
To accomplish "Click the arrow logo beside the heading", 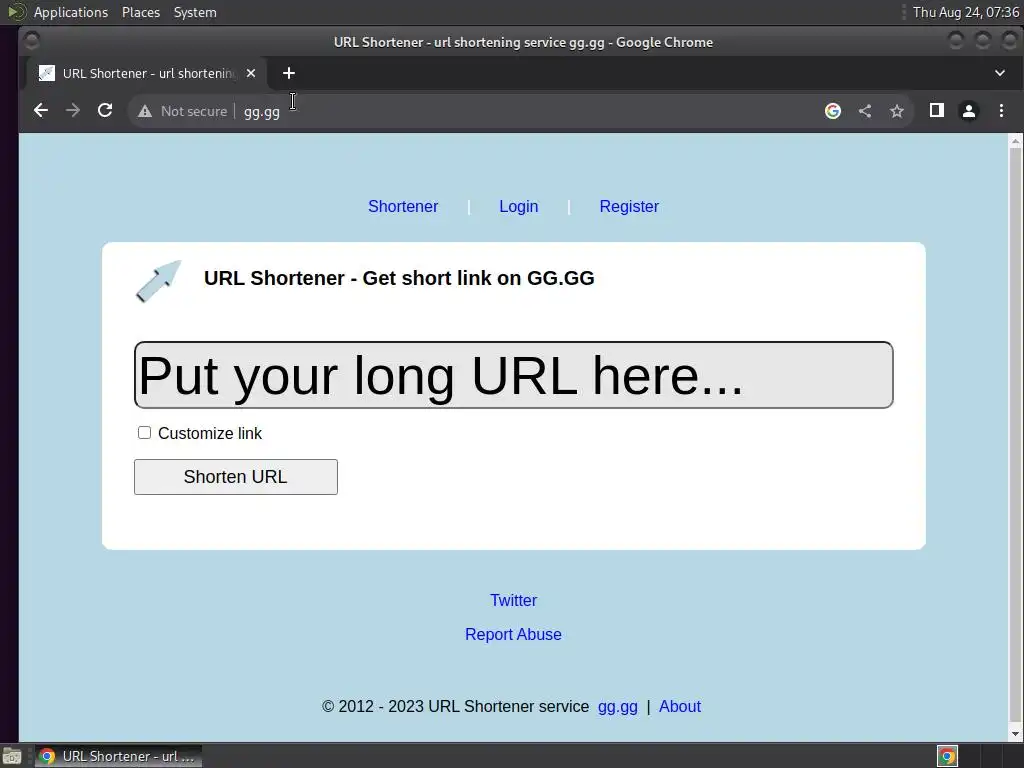I will 158,281.
